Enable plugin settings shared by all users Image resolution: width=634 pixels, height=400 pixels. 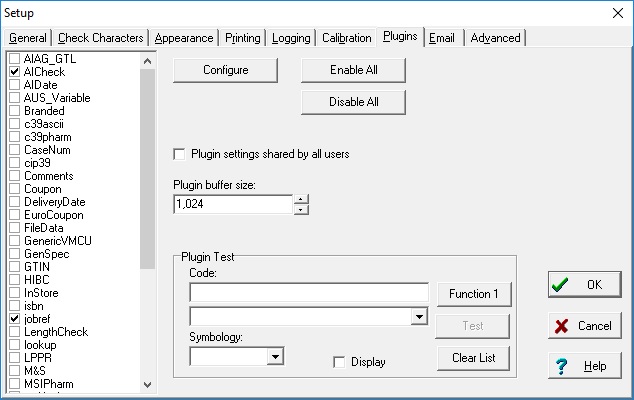click(x=180, y=154)
